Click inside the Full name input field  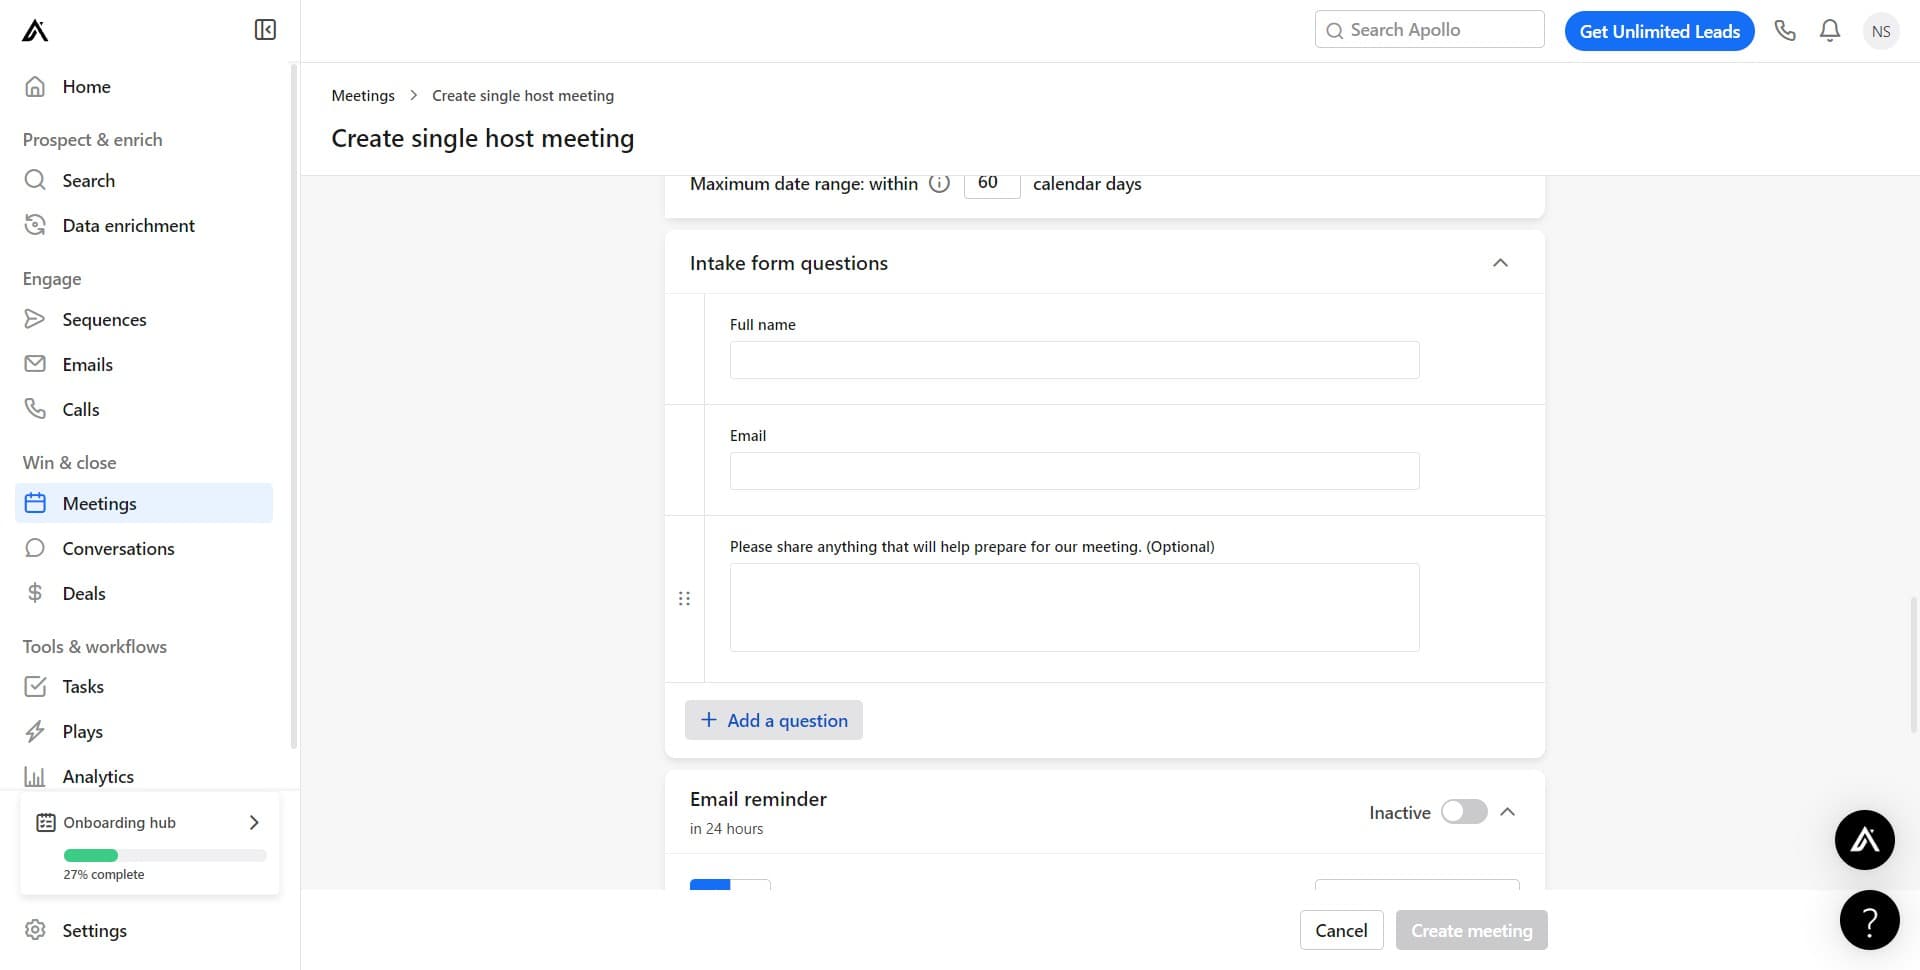(x=1073, y=359)
